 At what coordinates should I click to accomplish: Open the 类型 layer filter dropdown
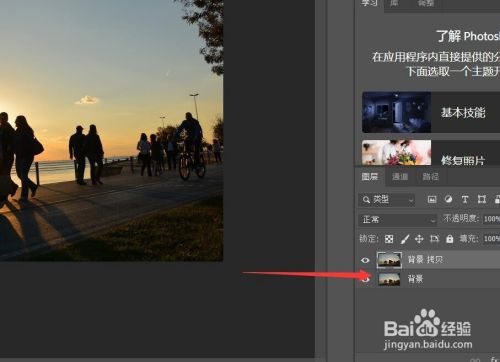point(387,200)
